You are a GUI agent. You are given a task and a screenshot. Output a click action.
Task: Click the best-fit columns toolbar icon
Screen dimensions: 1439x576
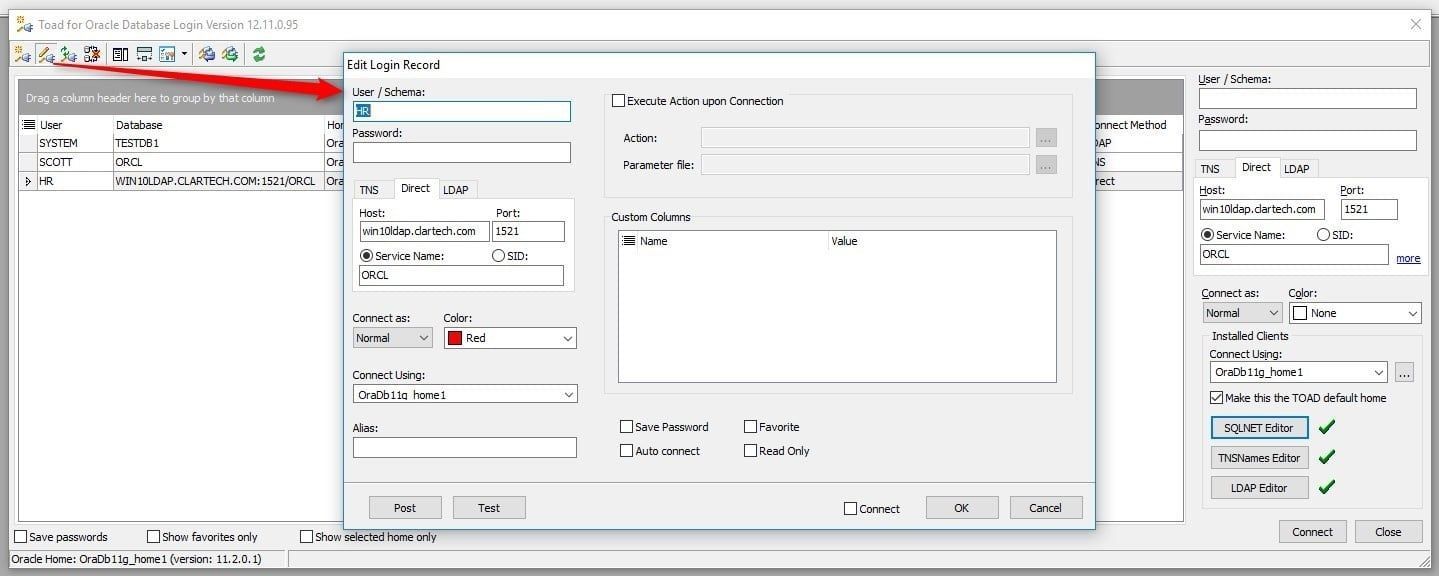click(144, 54)
